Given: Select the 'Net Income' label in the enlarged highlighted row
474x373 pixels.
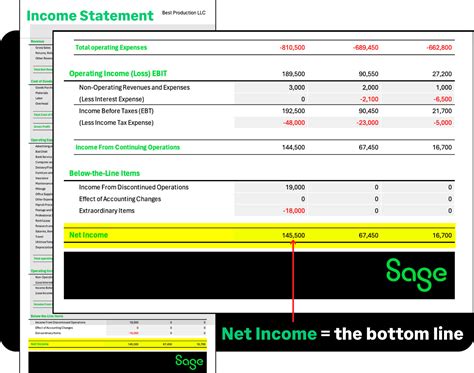Looking at the screenshot, I should click(x=88, y=235).
